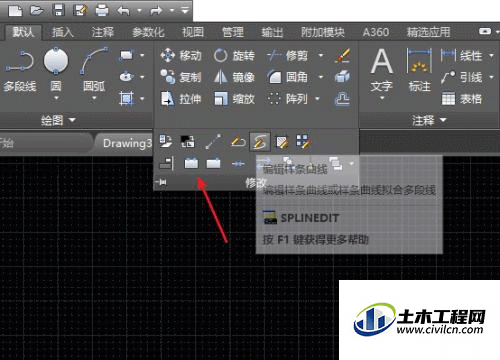Switch to the 输出 ribbon tab

click(272, 32)
